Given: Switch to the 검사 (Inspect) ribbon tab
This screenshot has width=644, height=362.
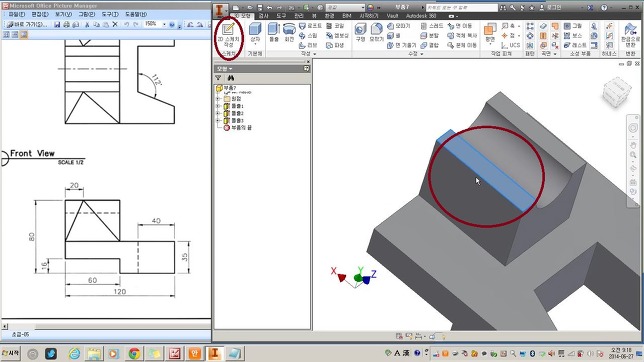Looking at the screenshot, I should 263,16.
